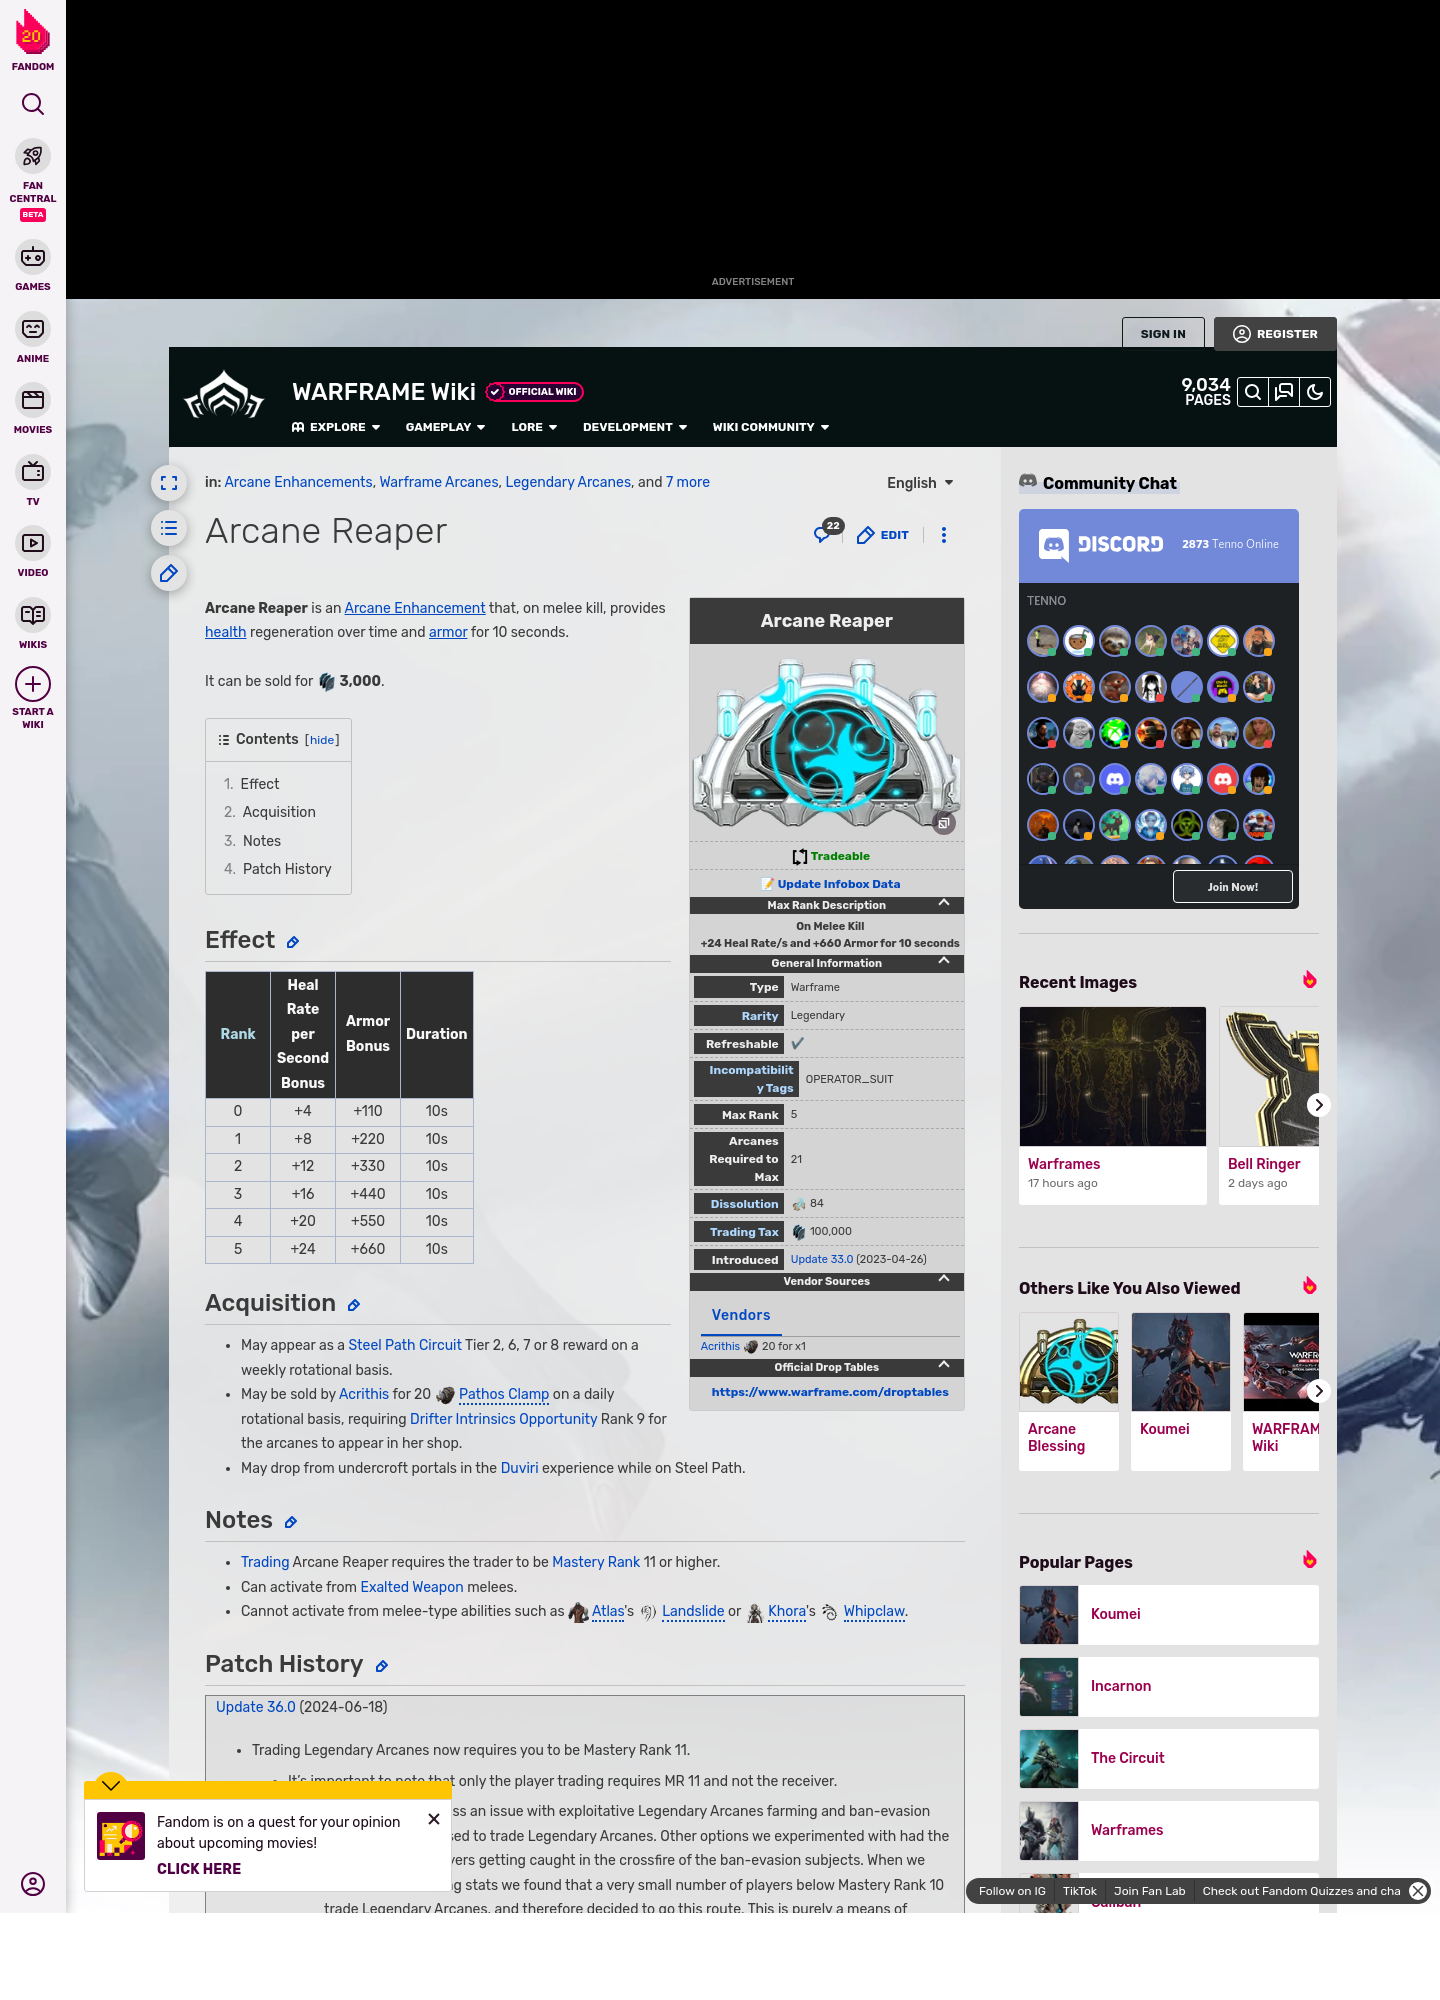Viewport: 1440px width, 2000px height.
Task: Open the Arcane Blessing thumbnail card
Action: pyautogui.click(x=1069, y=1391)
